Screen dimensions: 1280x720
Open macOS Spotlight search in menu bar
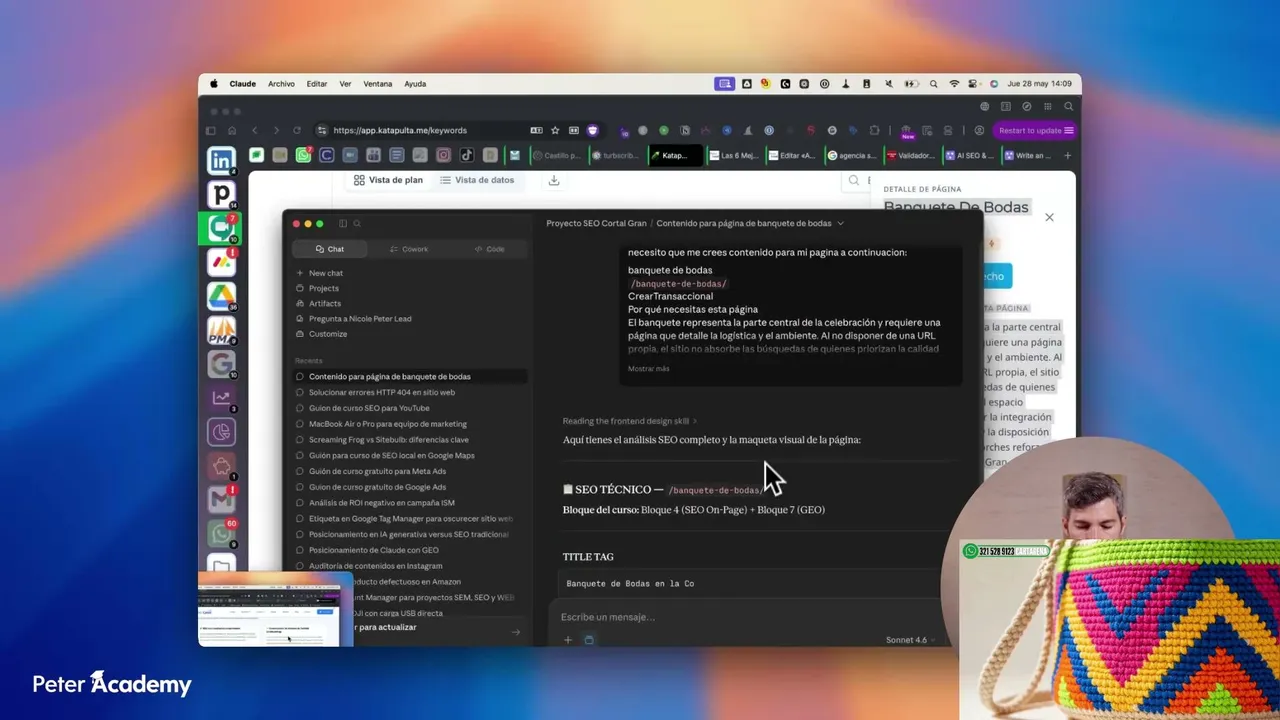(933, 84)
